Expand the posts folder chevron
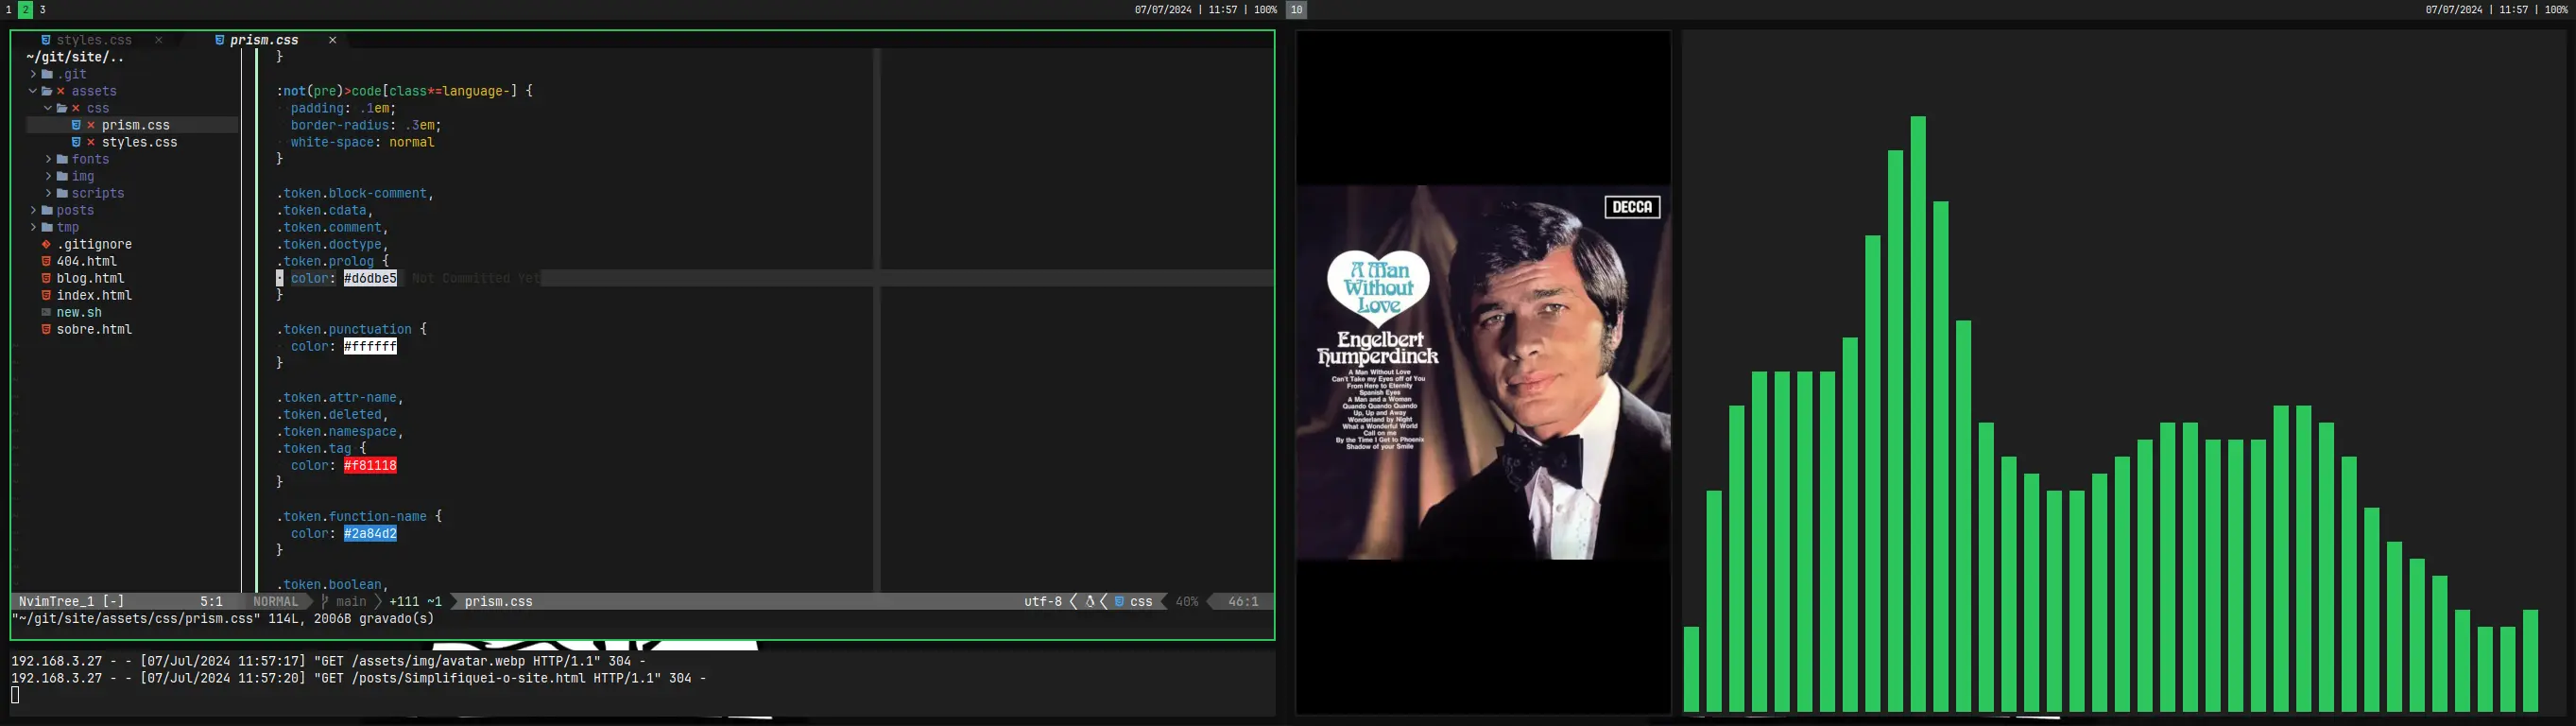 (x=33, y=210)
